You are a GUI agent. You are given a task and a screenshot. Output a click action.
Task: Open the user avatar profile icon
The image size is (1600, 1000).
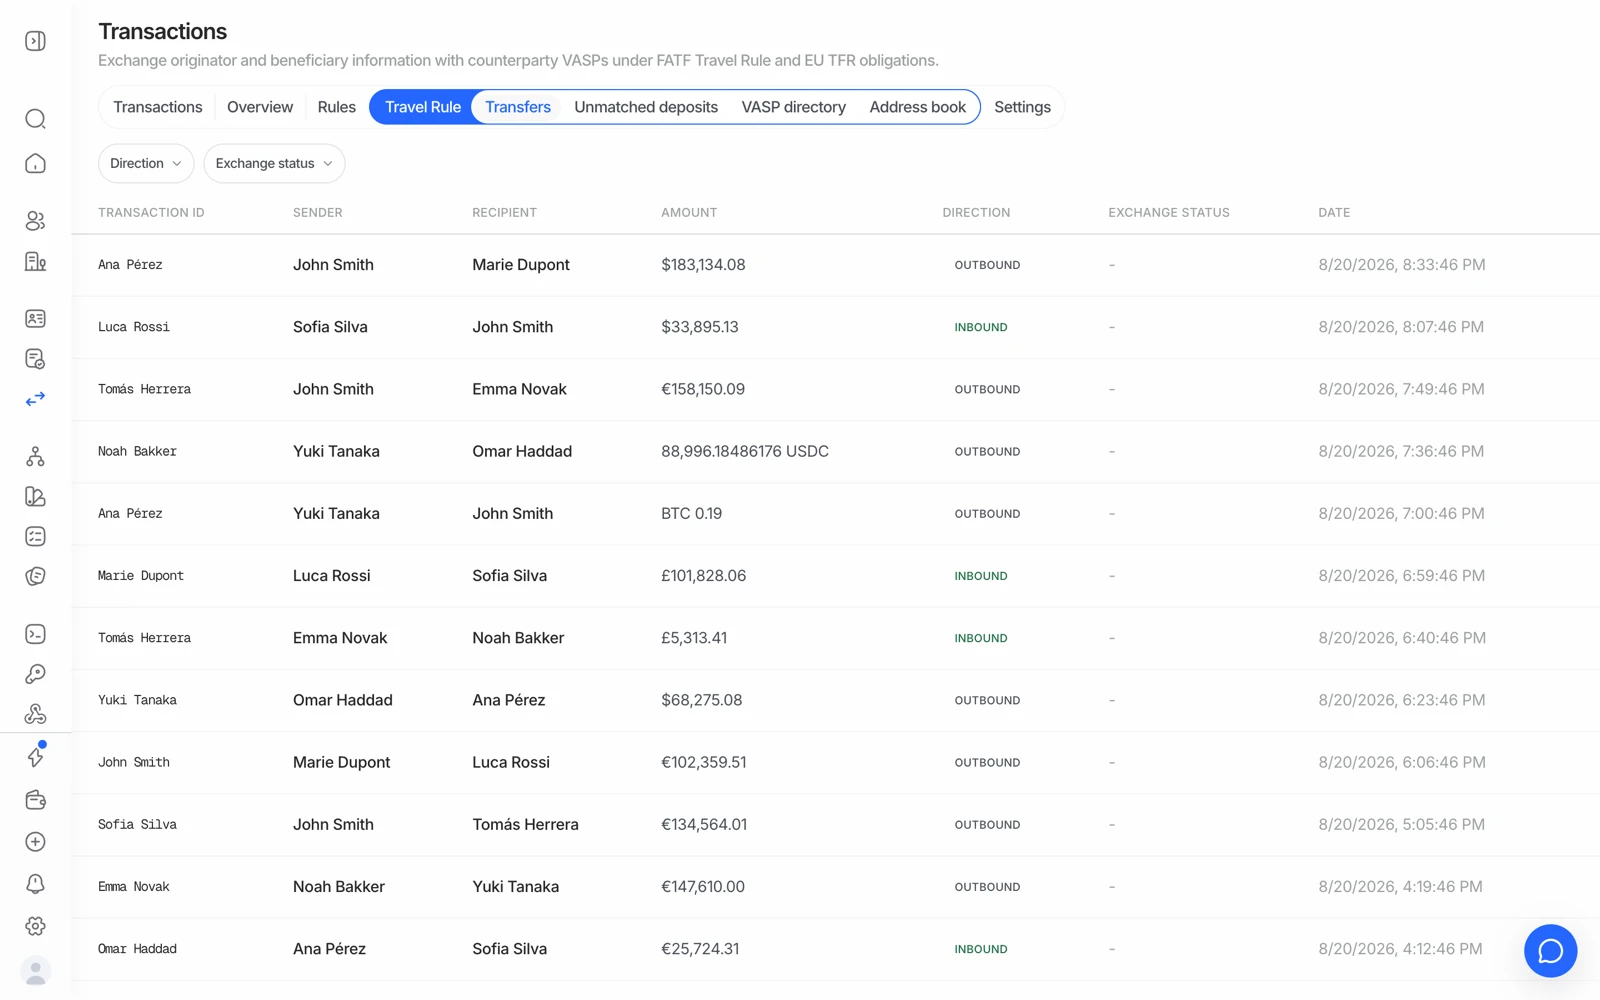click(x=35, y=971)
